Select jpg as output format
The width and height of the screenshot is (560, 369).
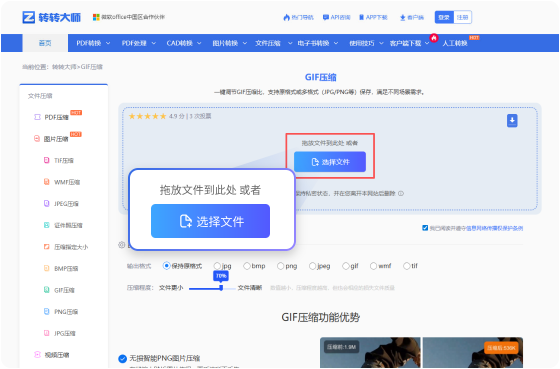217,266
